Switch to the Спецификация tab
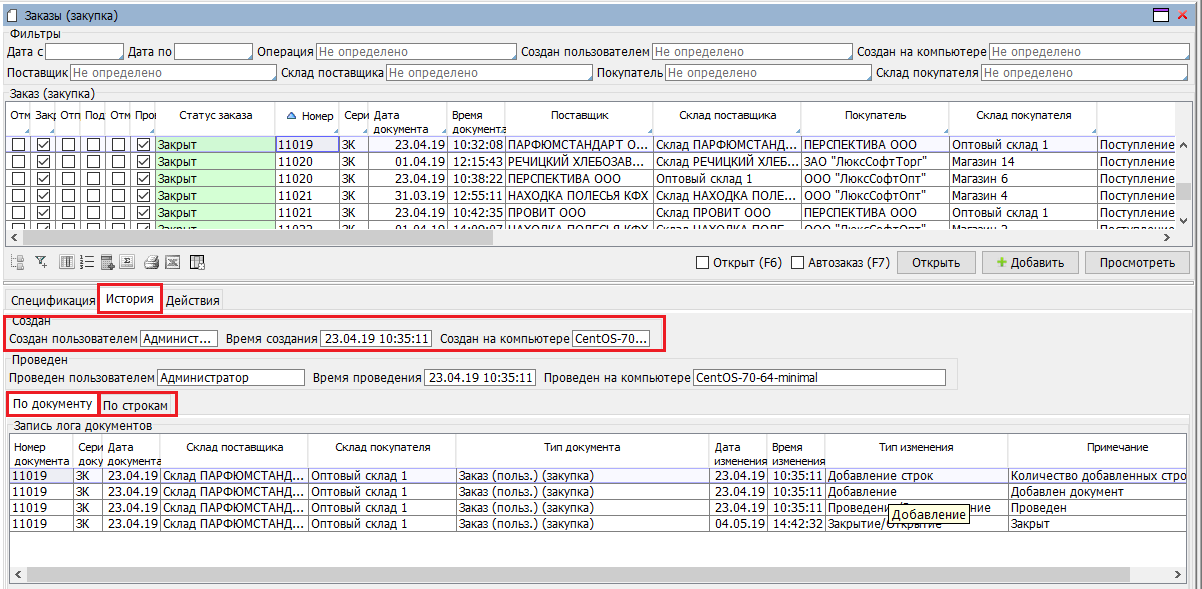This screenshot has height=589, width=1202. [53, 301]
